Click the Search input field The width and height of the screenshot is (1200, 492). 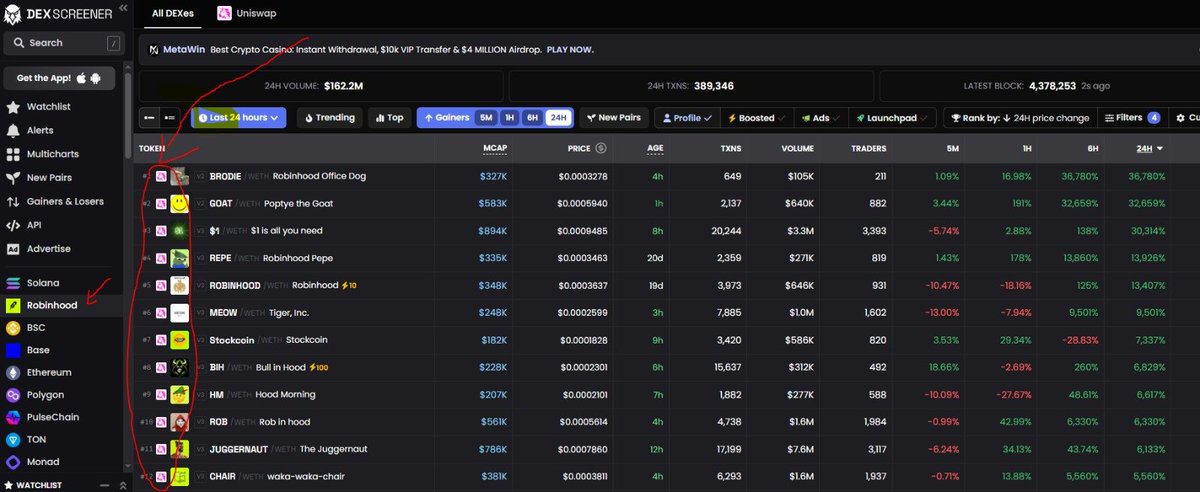63,43
